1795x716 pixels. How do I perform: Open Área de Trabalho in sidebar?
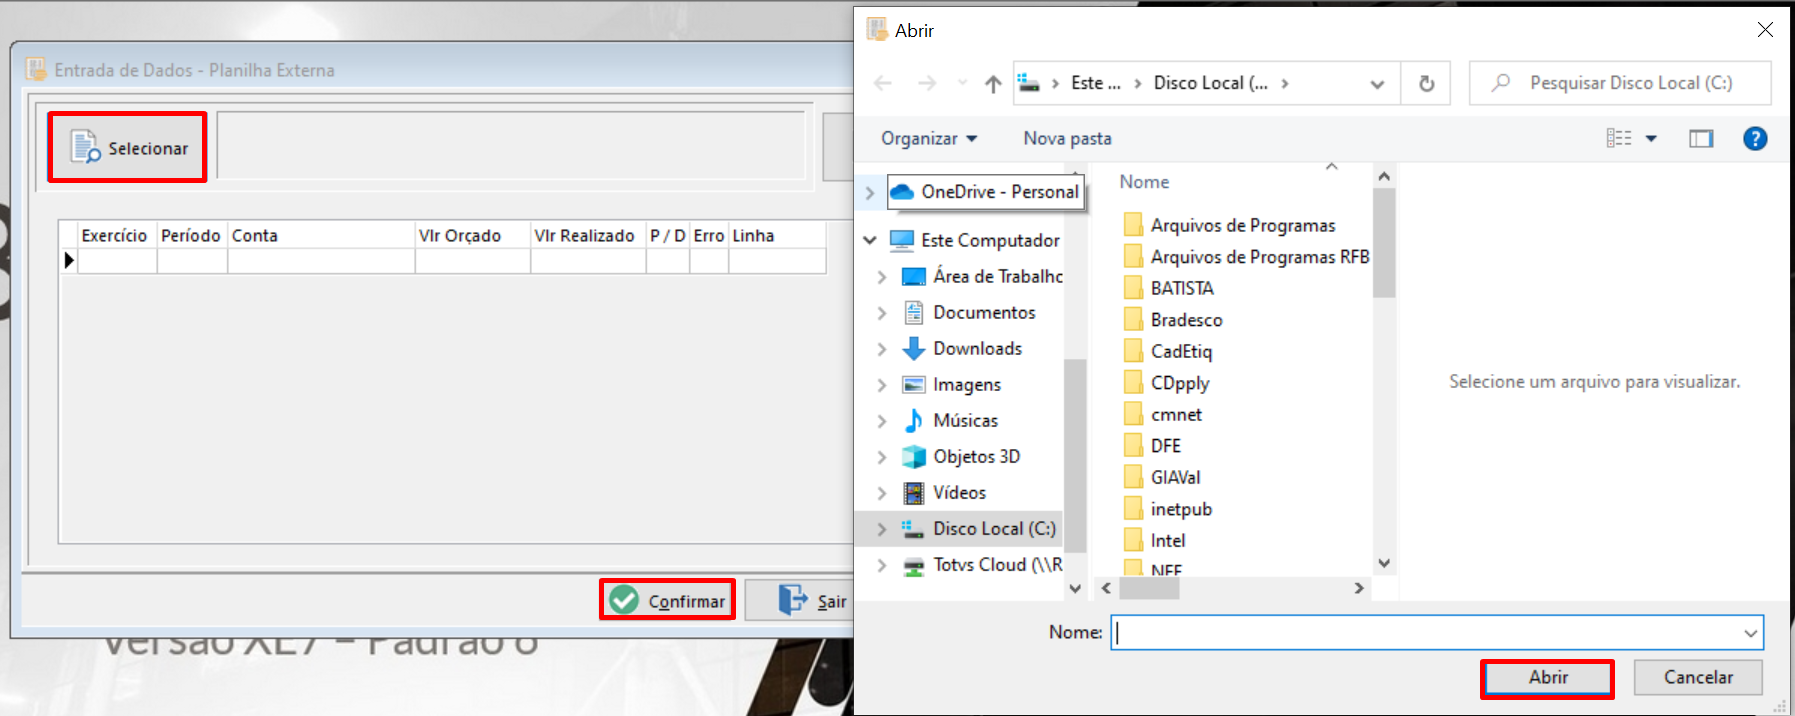coord(983,276)
